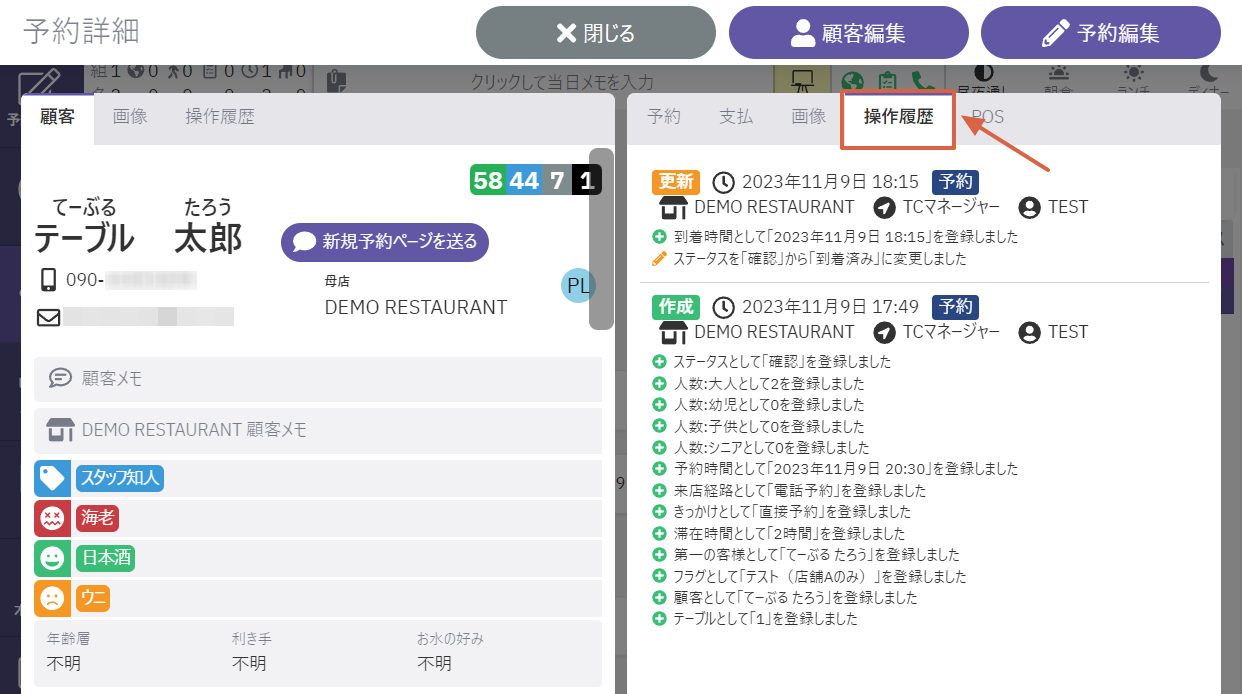Open customer panel's 操作履歴 tab
This screenshot has height=694, width=1242.
click(220, 117)
